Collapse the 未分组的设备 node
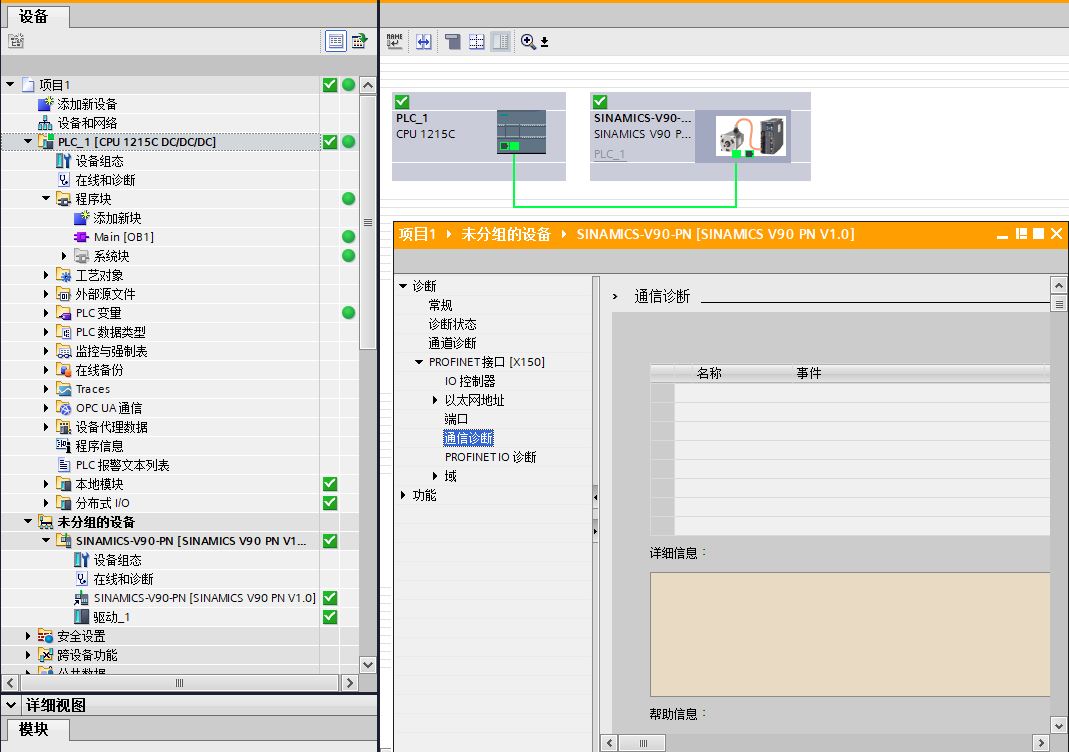 pos(28,522)
